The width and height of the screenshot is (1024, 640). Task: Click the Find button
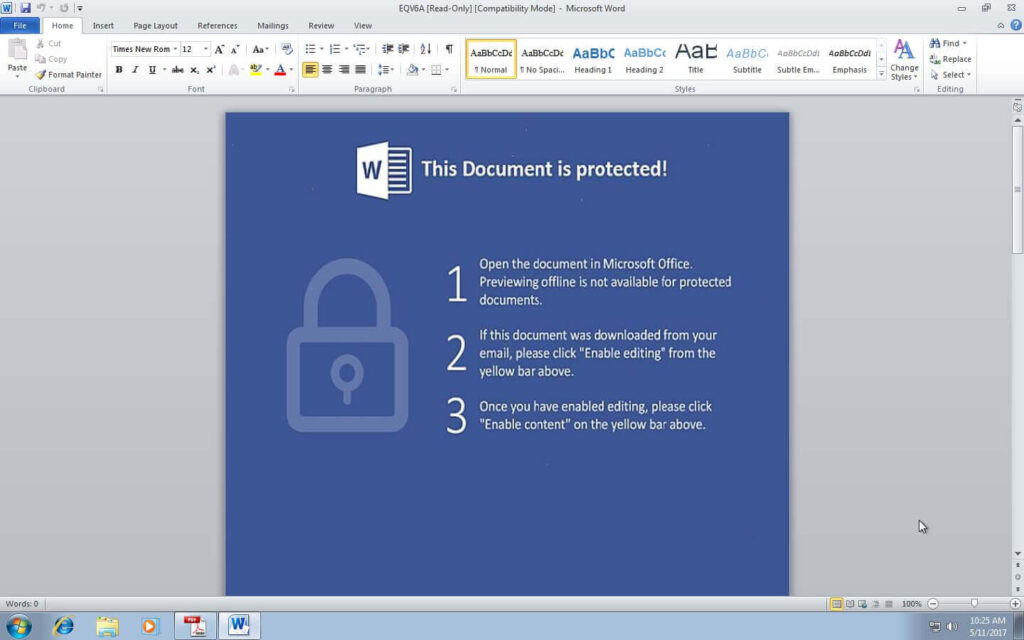(x=948, y=43)
